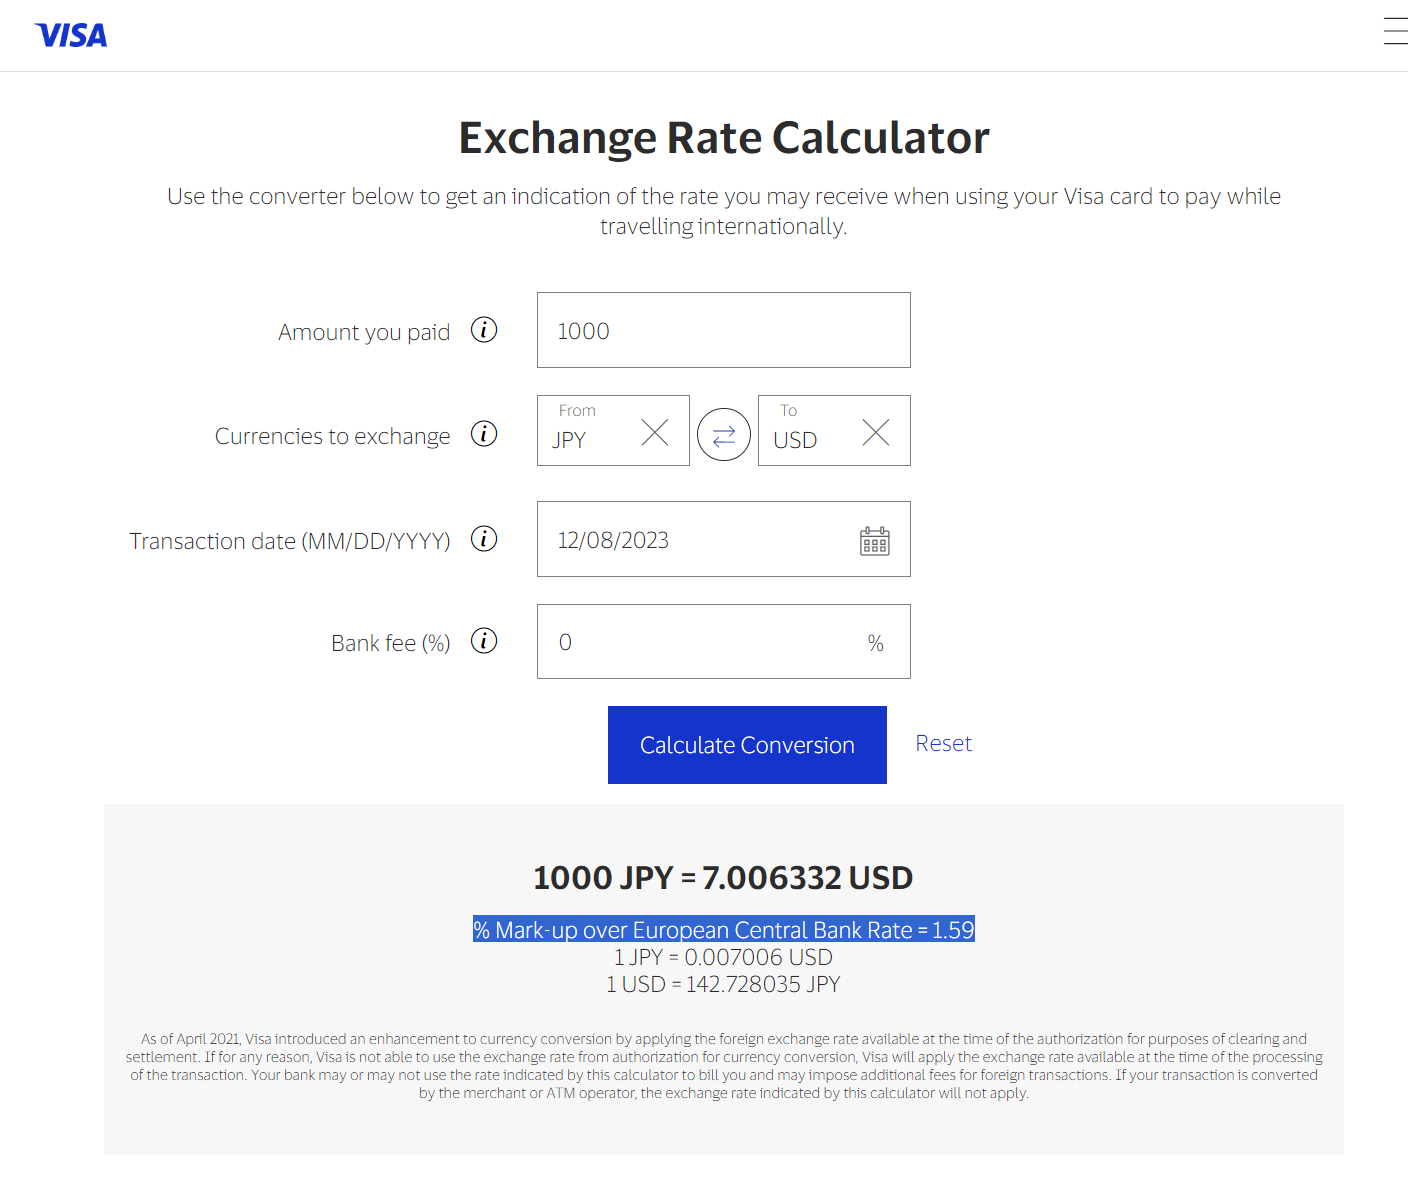Click the Exchange Rate Calculator heading
The height and width of the screenshot is (1177, 1408).
point(723,138)
